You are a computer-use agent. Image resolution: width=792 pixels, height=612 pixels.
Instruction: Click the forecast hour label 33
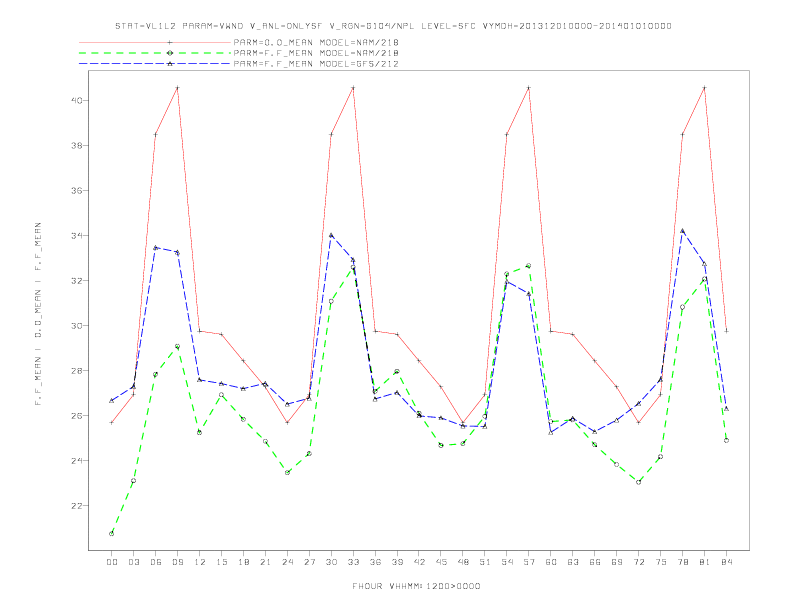(x=353, y=562)
